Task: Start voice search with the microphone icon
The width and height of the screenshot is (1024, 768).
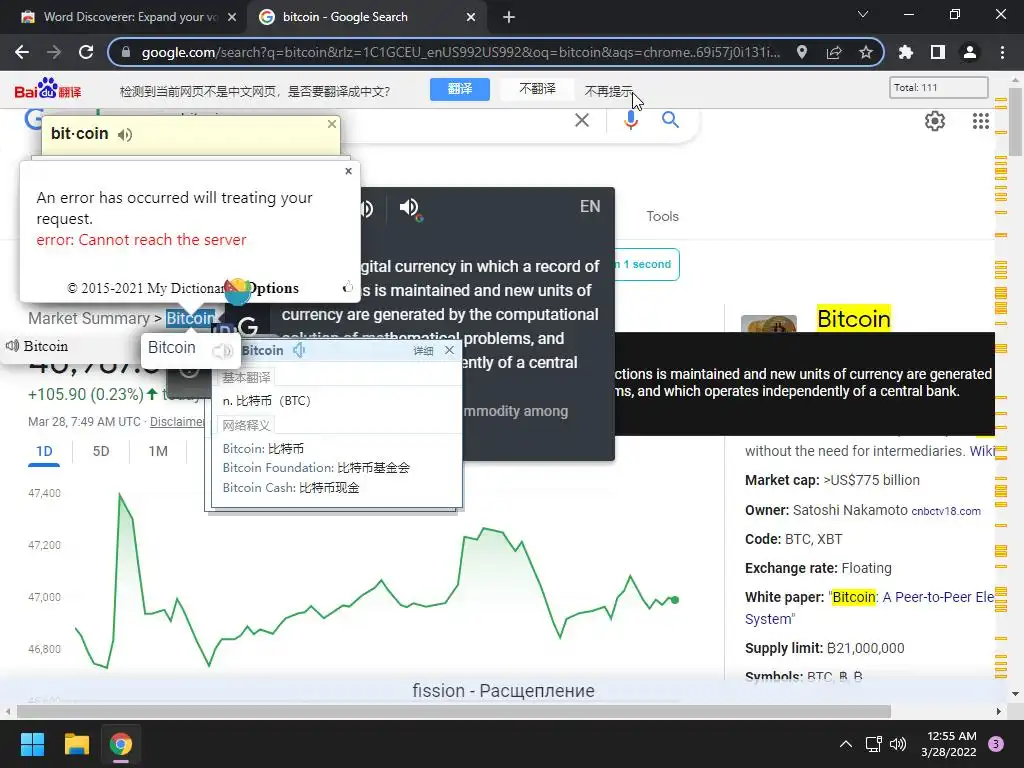Action: click(630, 120)
